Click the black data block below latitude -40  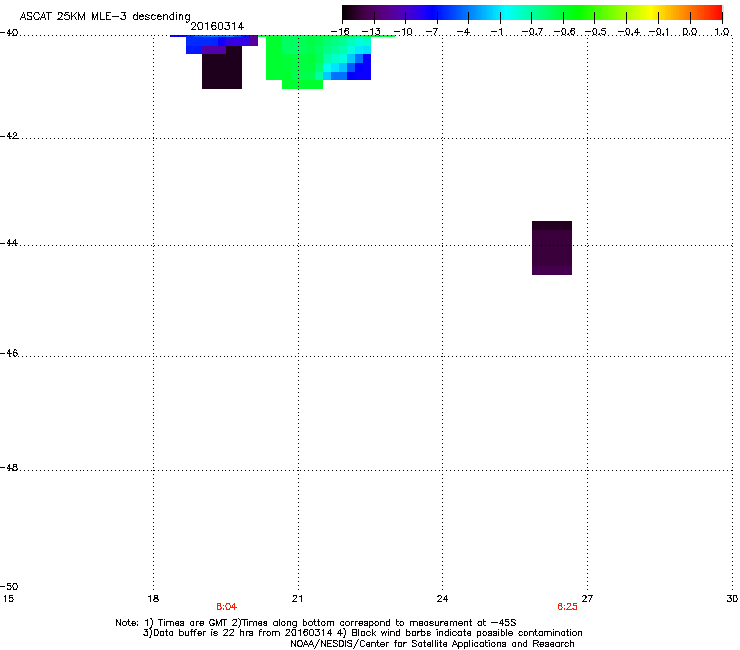coord(222,68)
